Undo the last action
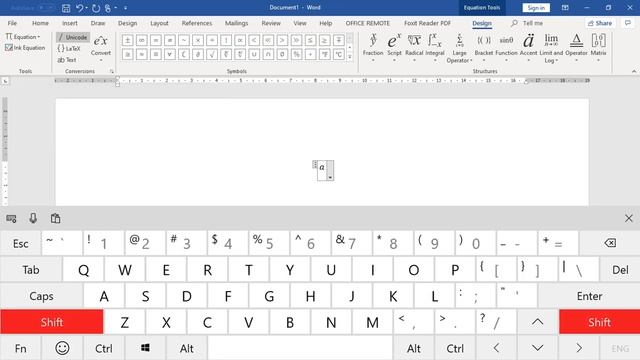Image resolution: width=640 pixels, height=360 pixels. pos(80,8)
